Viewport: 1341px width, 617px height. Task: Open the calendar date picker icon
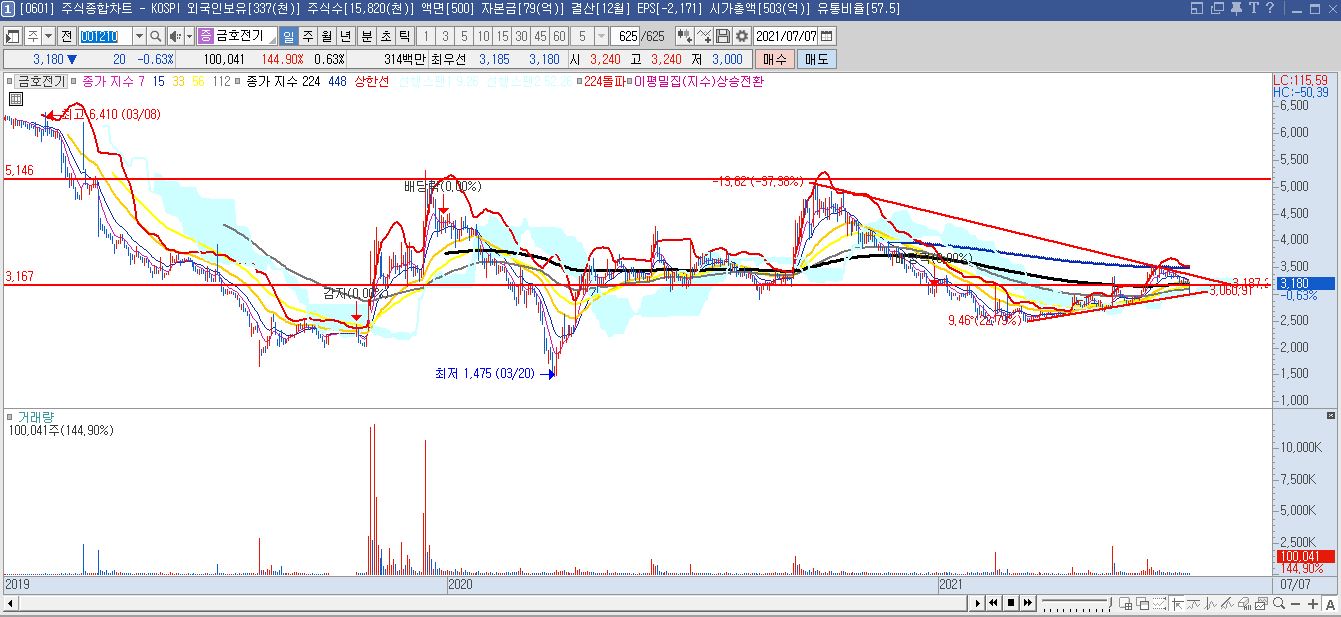tap(828, 36)
